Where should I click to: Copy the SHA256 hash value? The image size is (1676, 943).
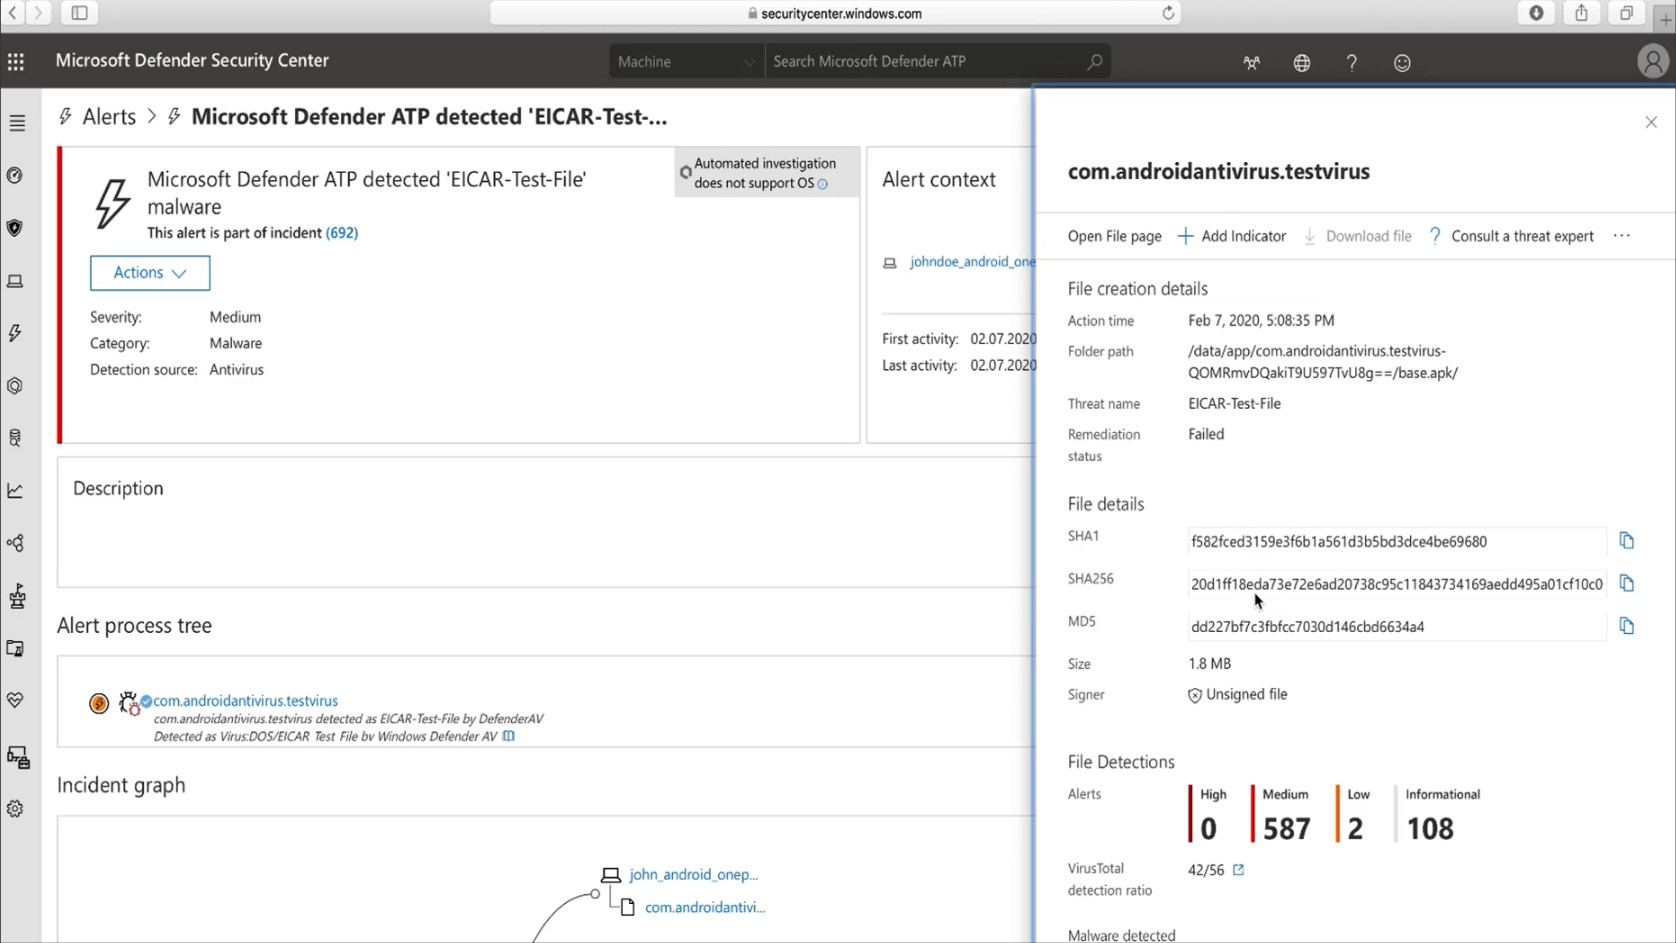[x=1627, y=583]
